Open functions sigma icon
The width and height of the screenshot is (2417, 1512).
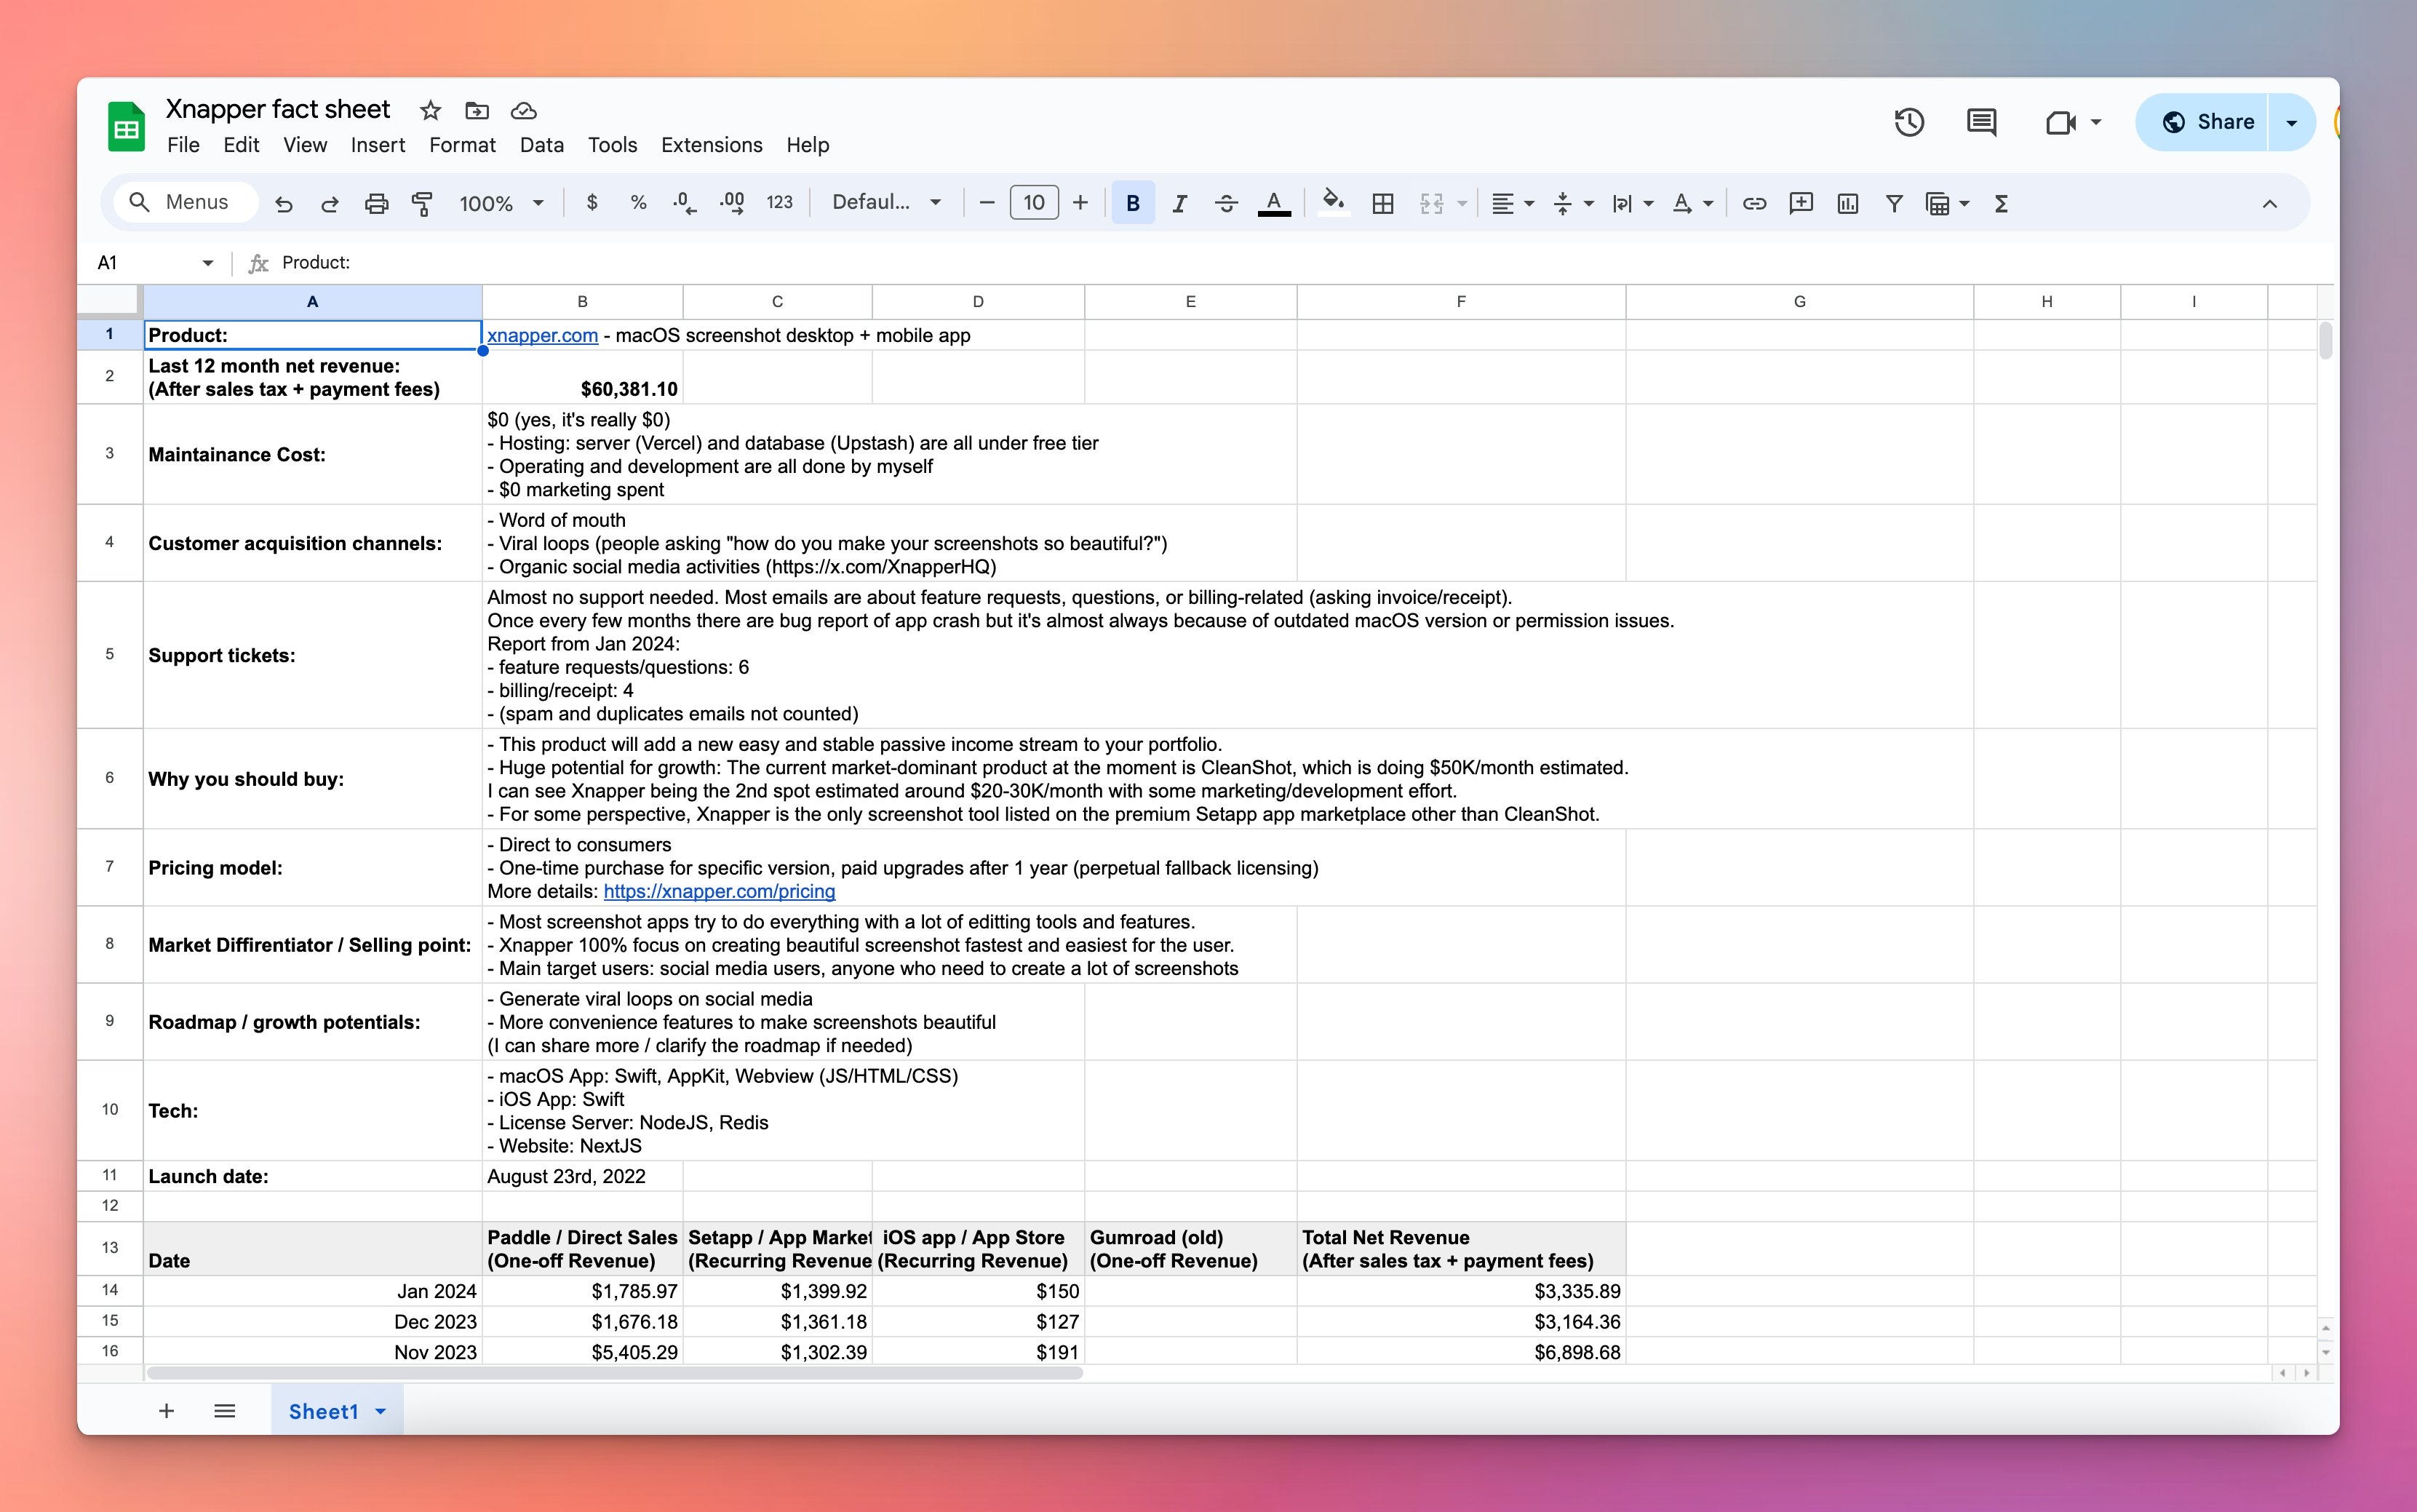tap(2001, 203)
